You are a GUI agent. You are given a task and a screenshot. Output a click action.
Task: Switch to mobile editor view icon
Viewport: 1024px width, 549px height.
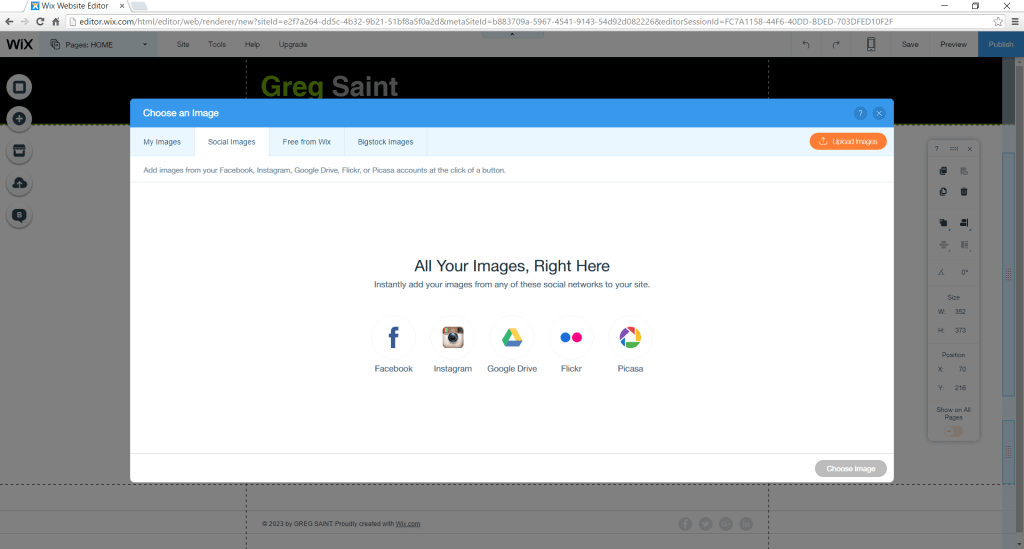(x=871, y=44)
